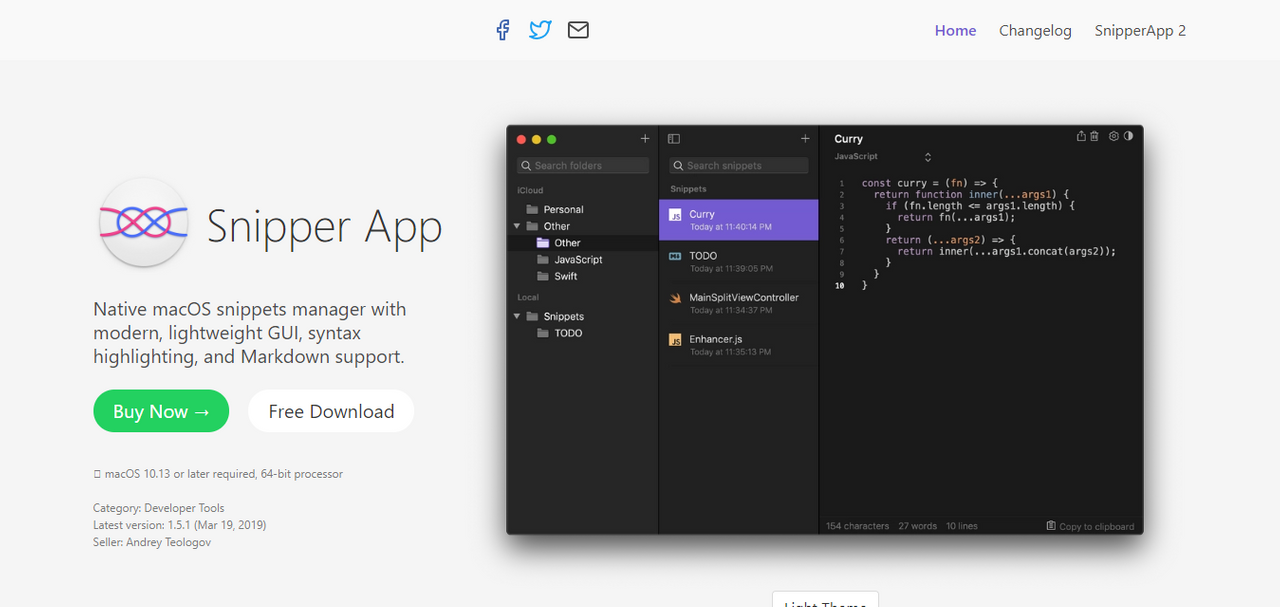Screen dimensions: 1280x607
Task: Click the TODO folder icon under Snippets
Action: point(543,333)
